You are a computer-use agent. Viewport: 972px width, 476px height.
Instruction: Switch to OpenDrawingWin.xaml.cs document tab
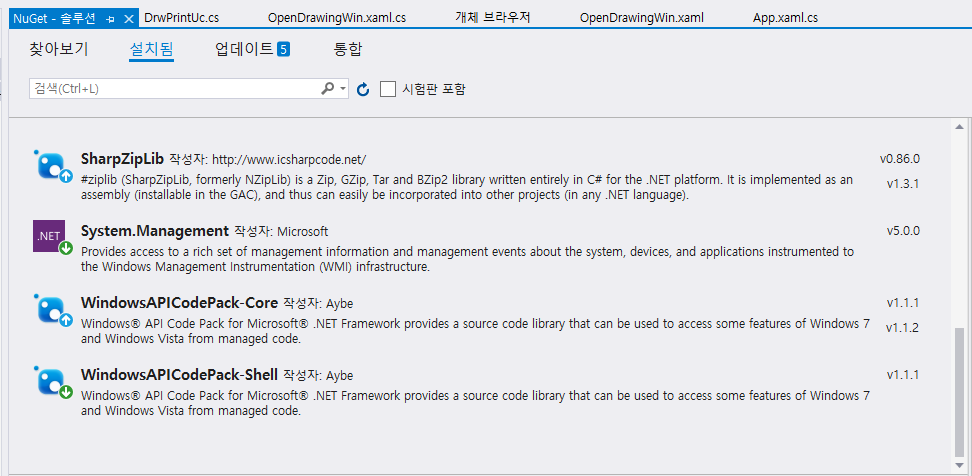point(337,18)
